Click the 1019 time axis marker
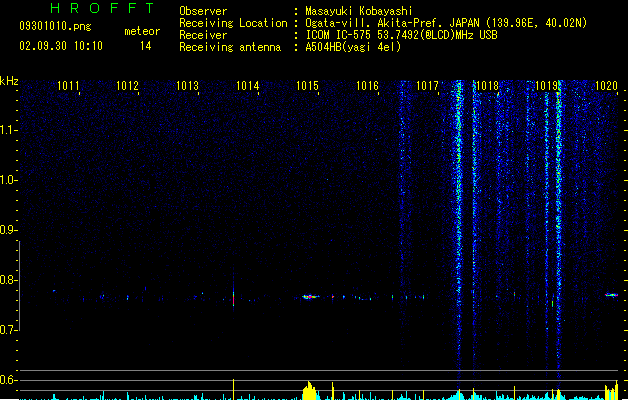The image size is (629, 400). click(547, 86)
